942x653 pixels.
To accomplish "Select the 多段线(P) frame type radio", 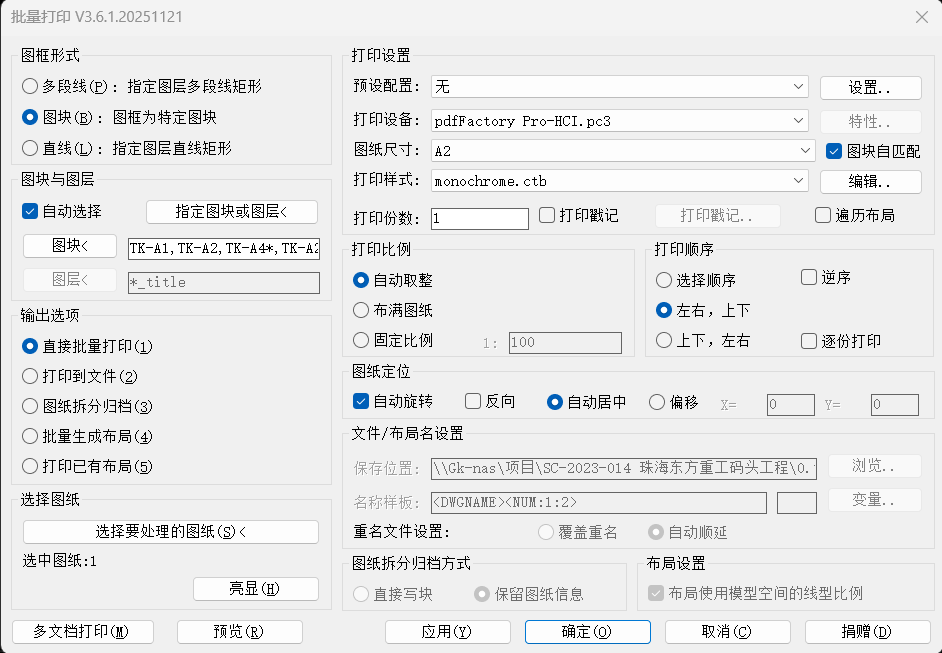I will 30,87.
